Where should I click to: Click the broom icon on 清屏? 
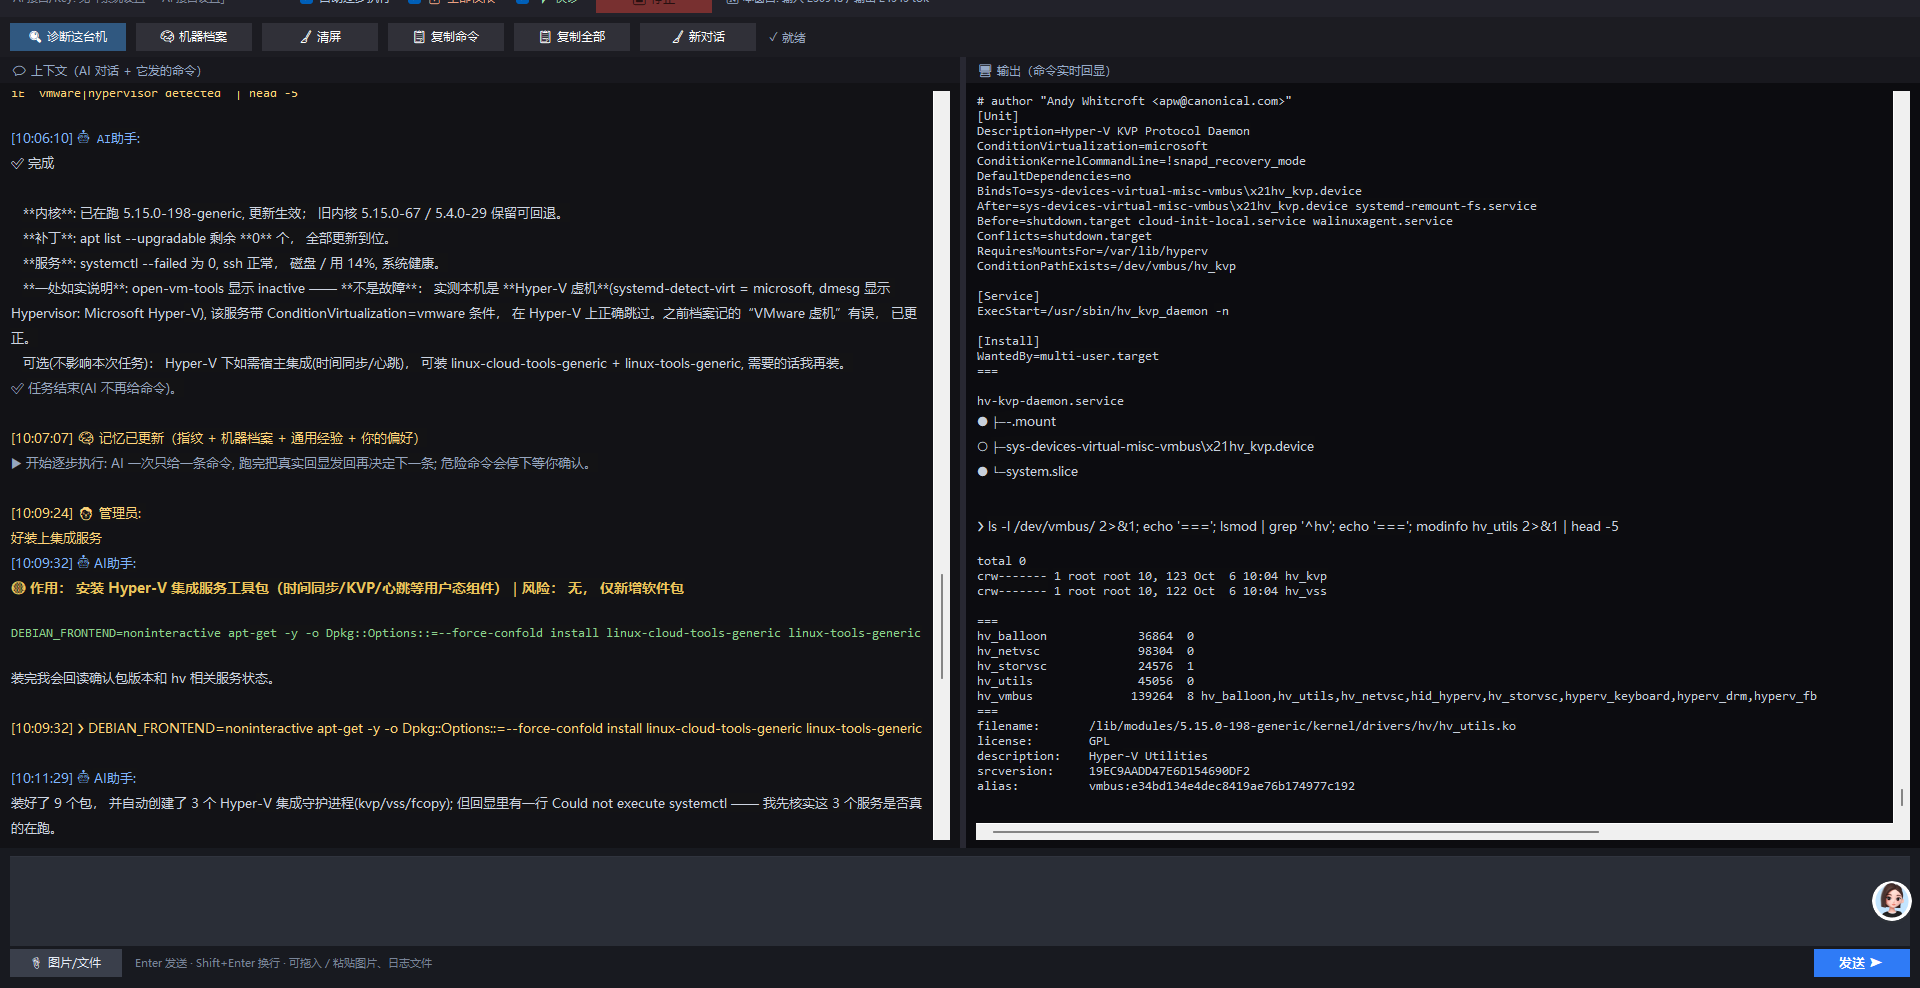pos(306,37)
